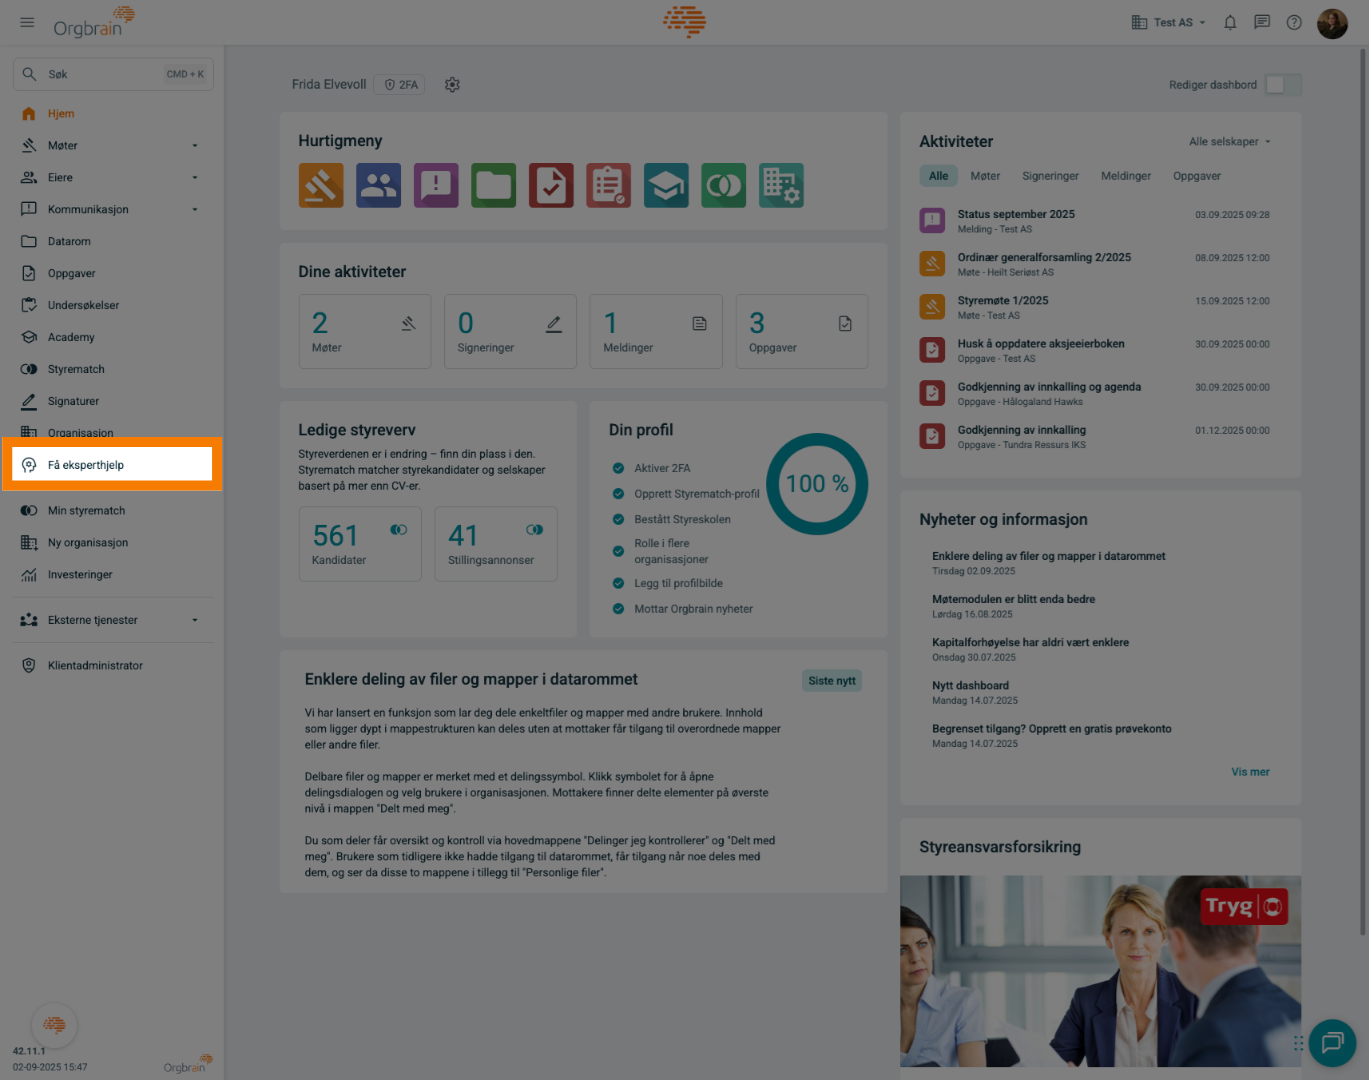Open the Test AS company dropdown
Screen dimensions: 1369x1080
1169,23
